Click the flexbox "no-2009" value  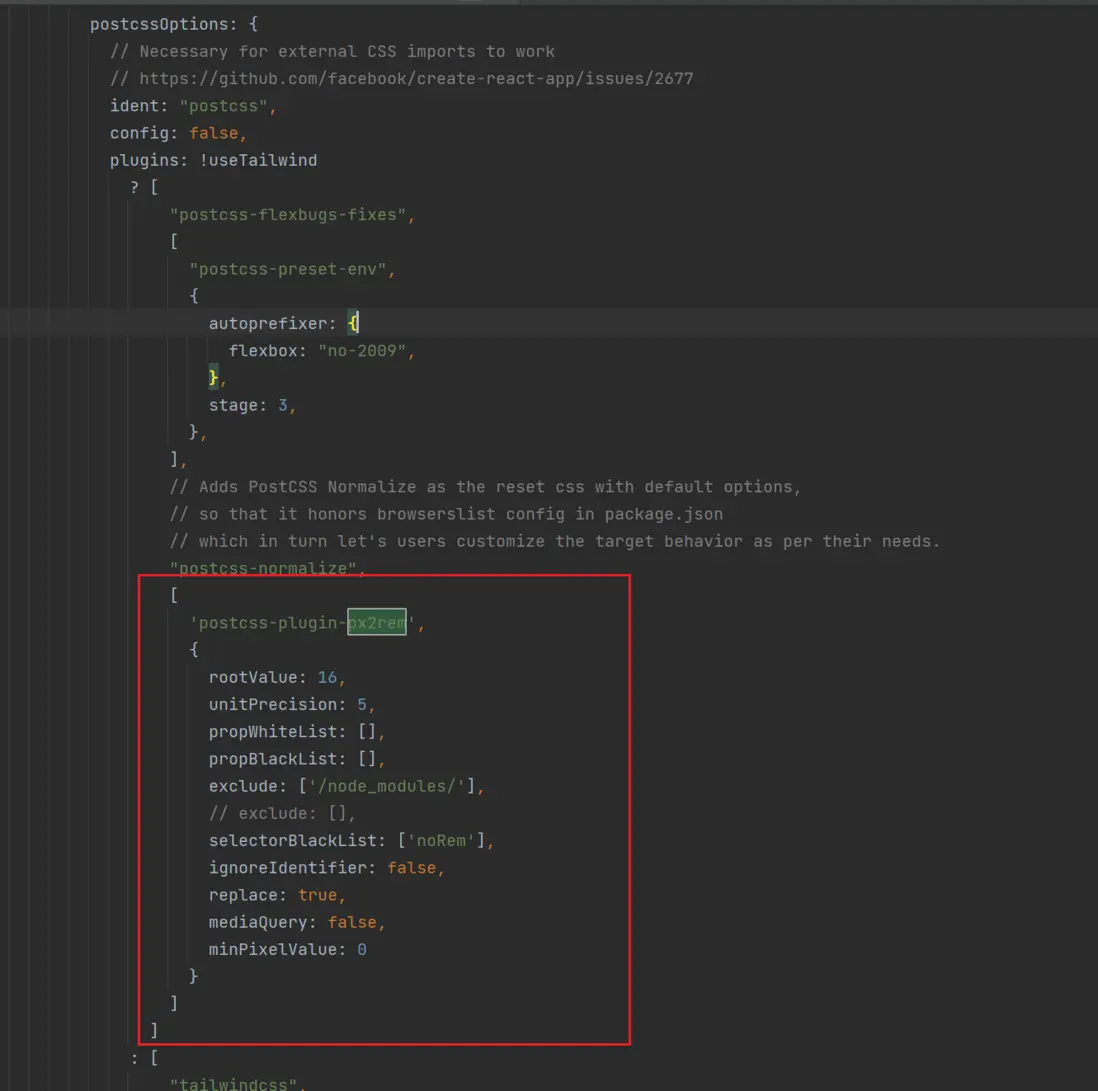[x=362, y=351]
